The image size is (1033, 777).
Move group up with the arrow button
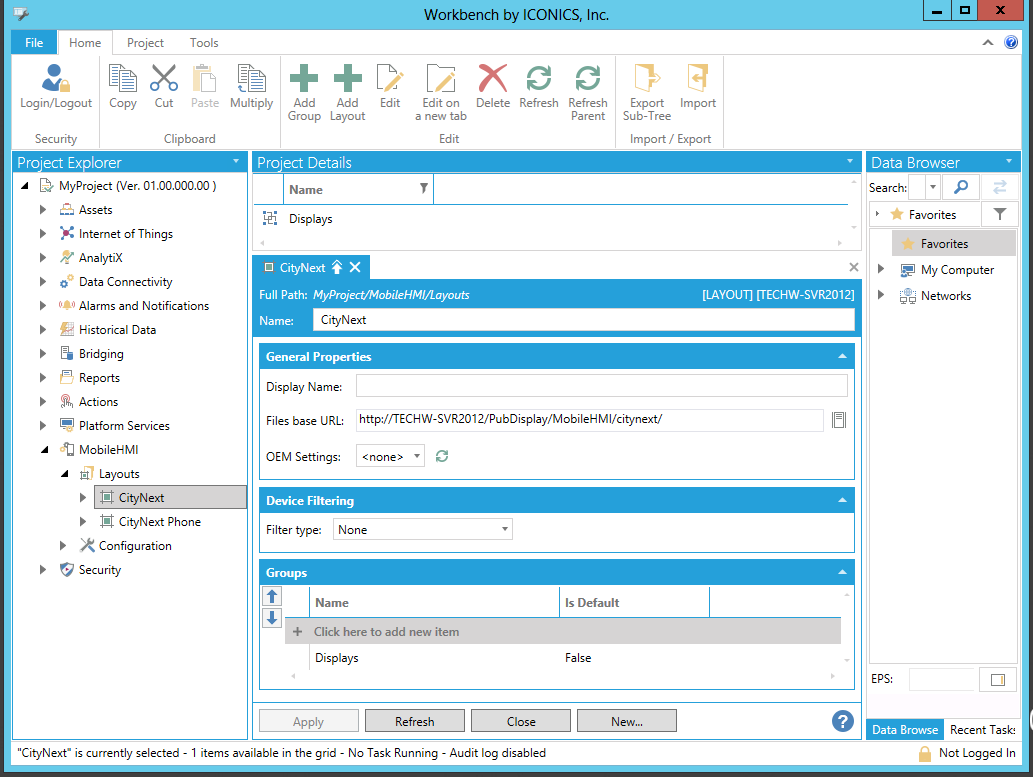pos(272,596)
